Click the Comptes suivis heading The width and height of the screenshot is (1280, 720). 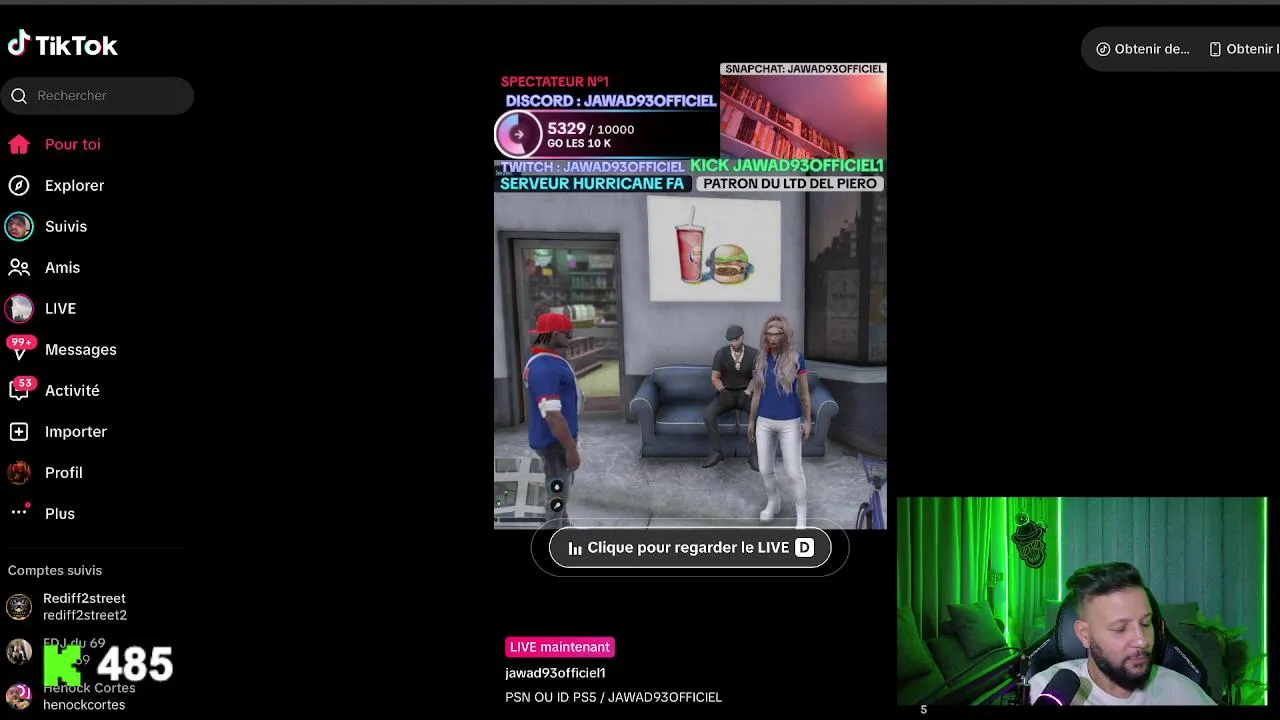pyautogui.click(x=55, y=570)
